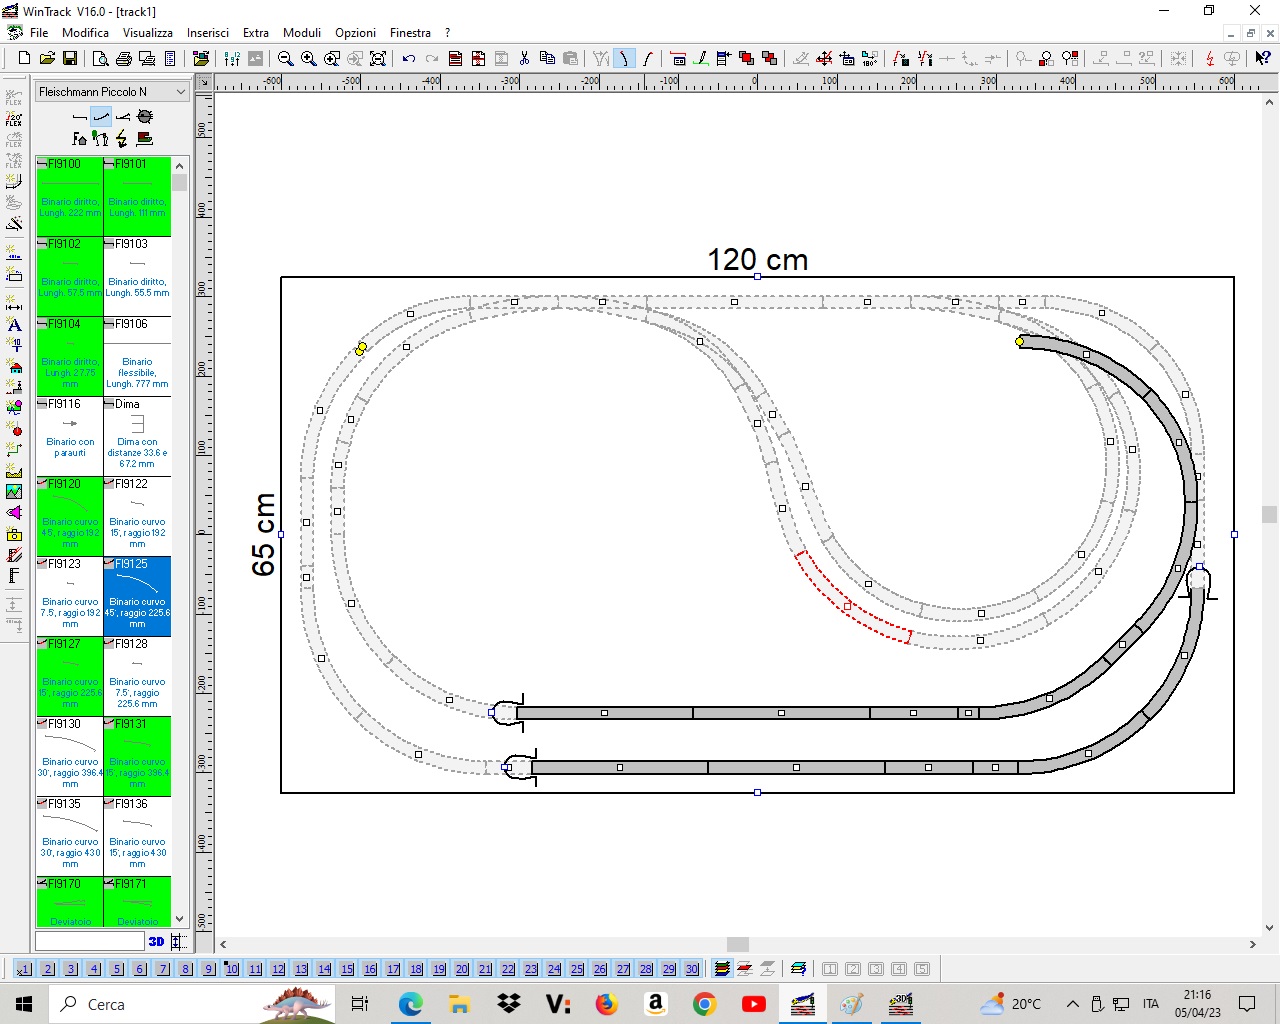Open the Modifica menu
Image resolution: width=1280 pixels, height=1024 pixels.
pyautogui.click(x=85, y=33)
